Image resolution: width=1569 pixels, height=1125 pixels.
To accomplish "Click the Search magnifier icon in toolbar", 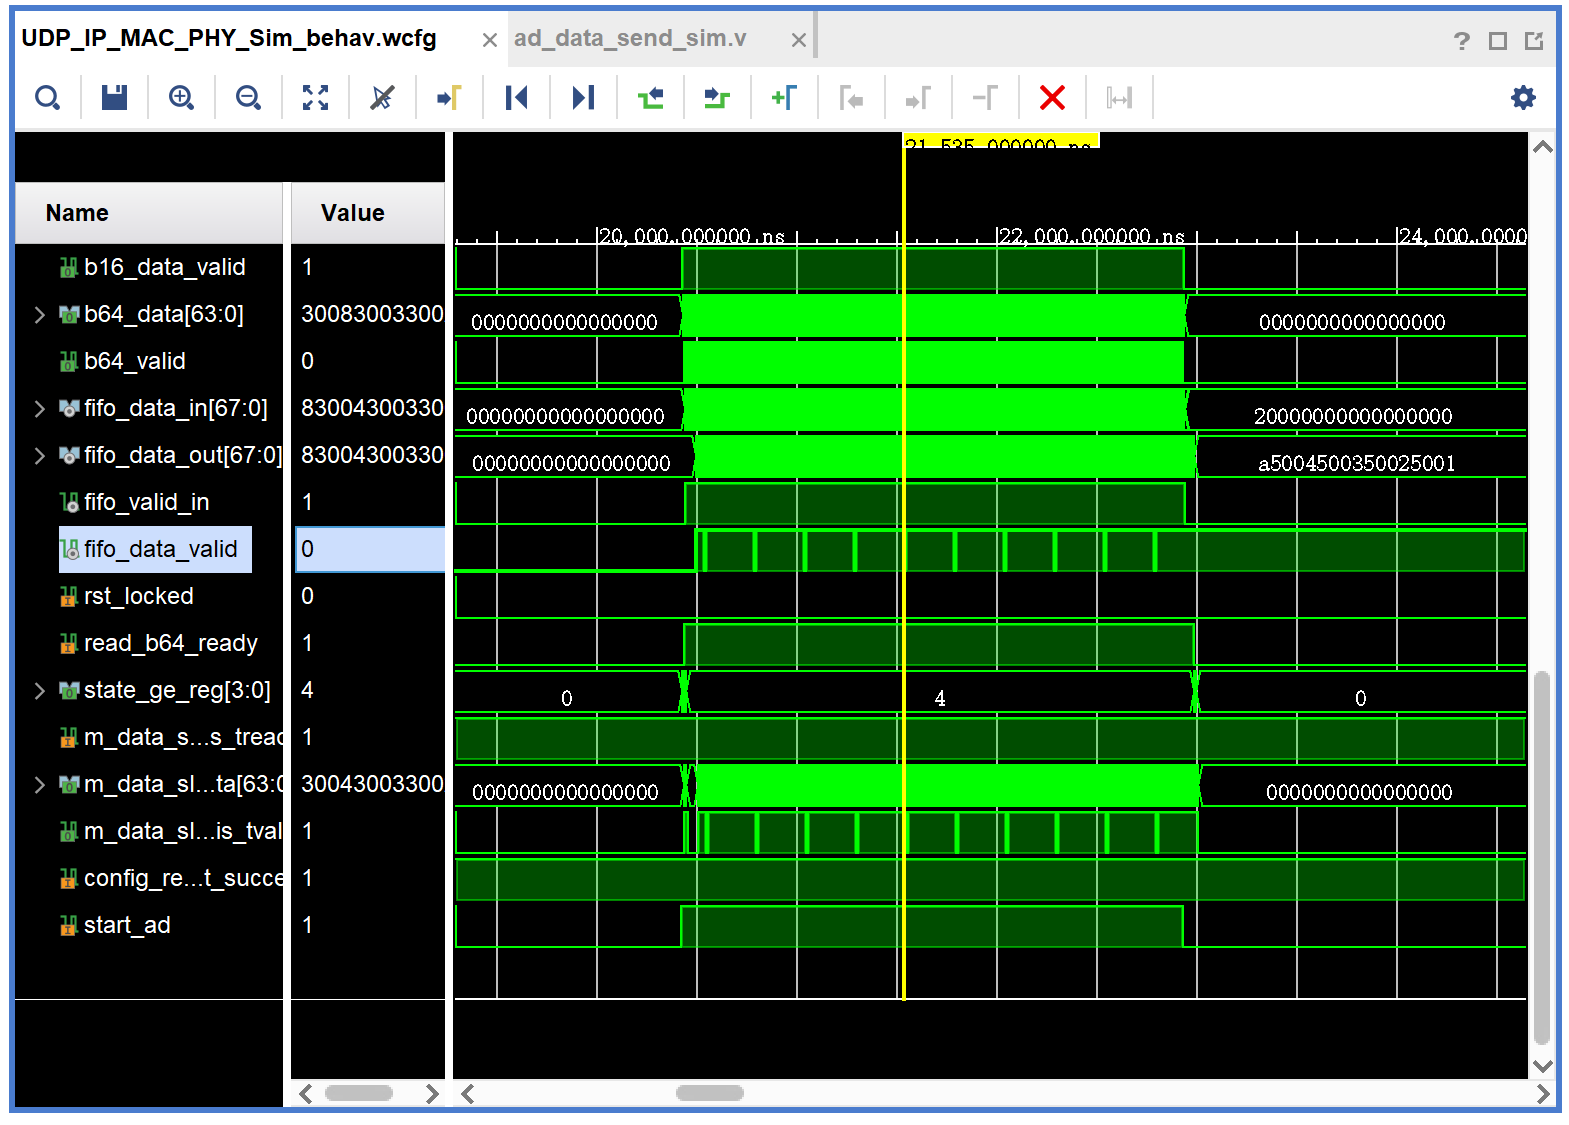I will (47, 98).
